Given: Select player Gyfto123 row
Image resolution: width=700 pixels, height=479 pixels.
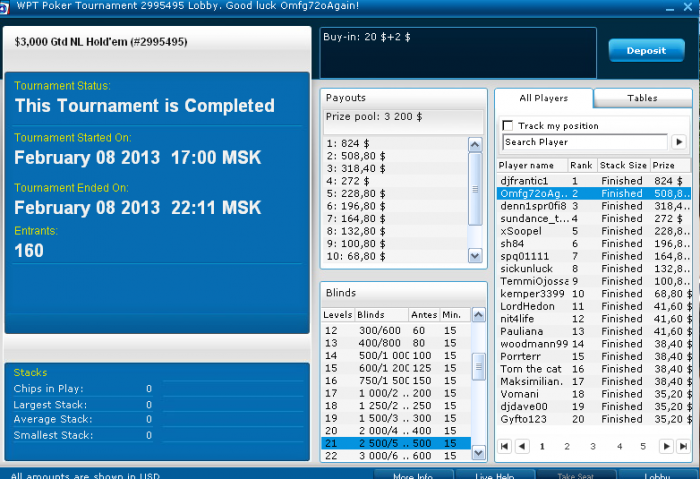Looking at the screenshot, I should [x=594, y=419].
